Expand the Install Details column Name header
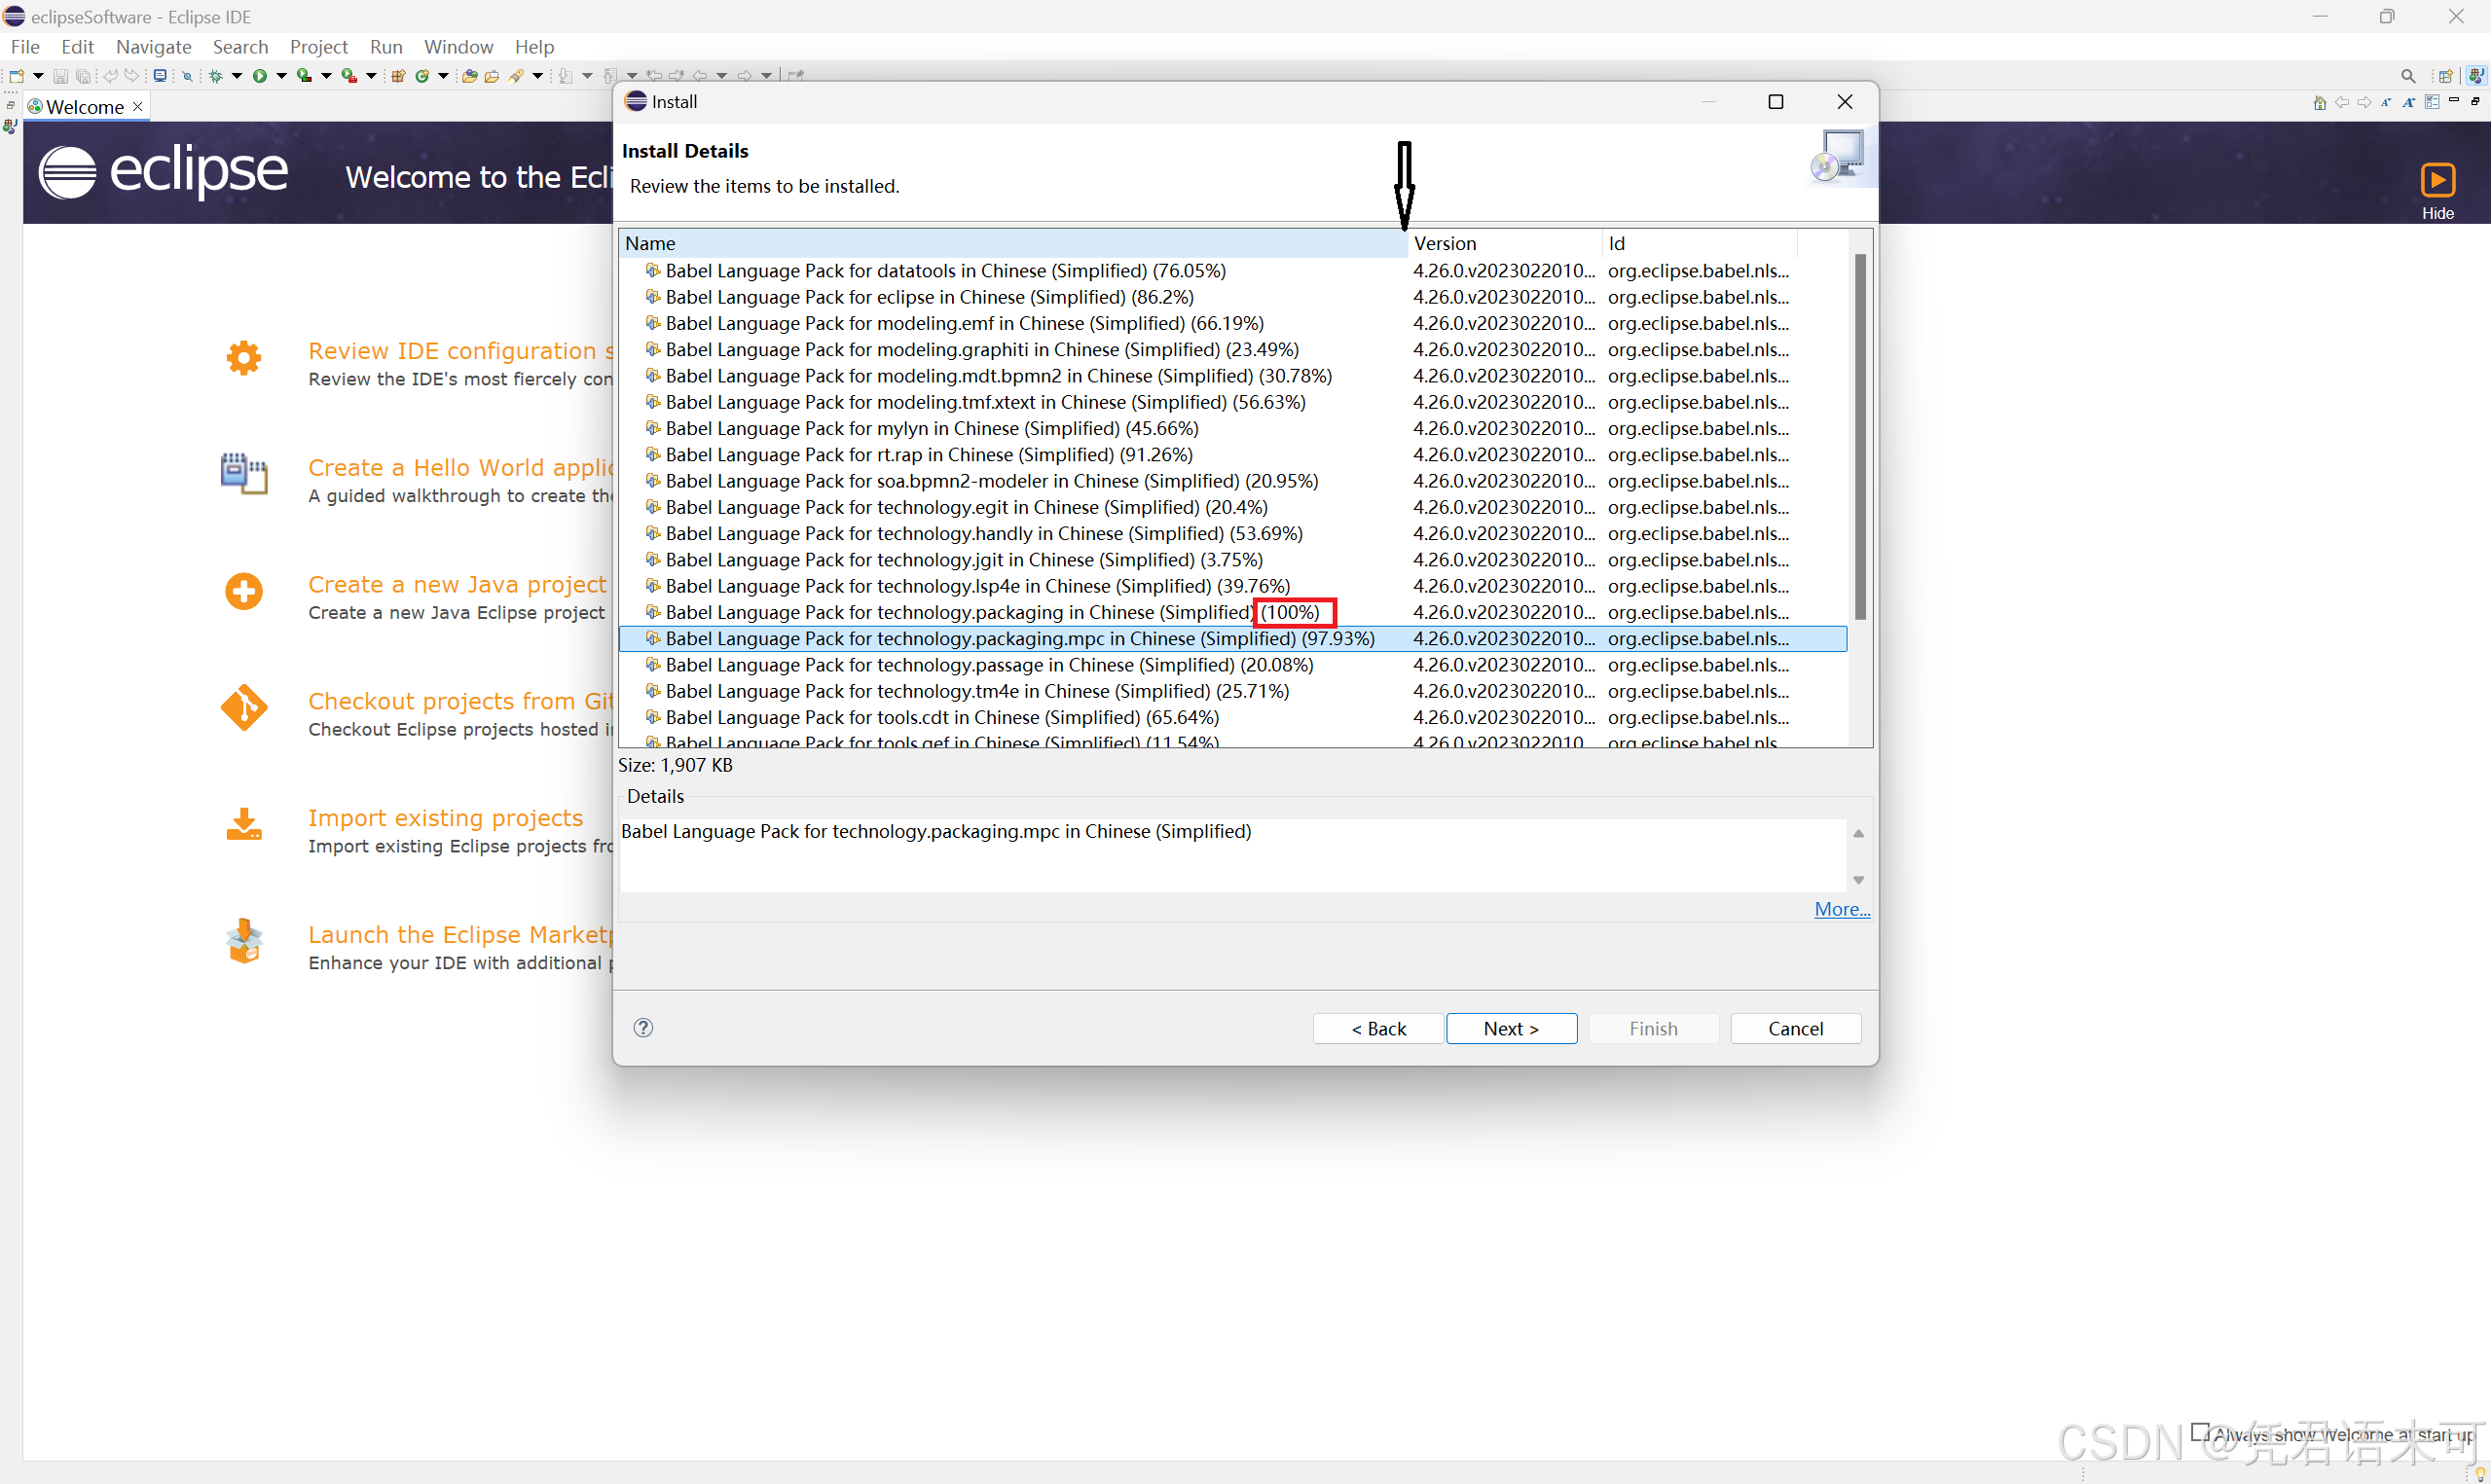 pyautogui.click(x=1405, y=242)
